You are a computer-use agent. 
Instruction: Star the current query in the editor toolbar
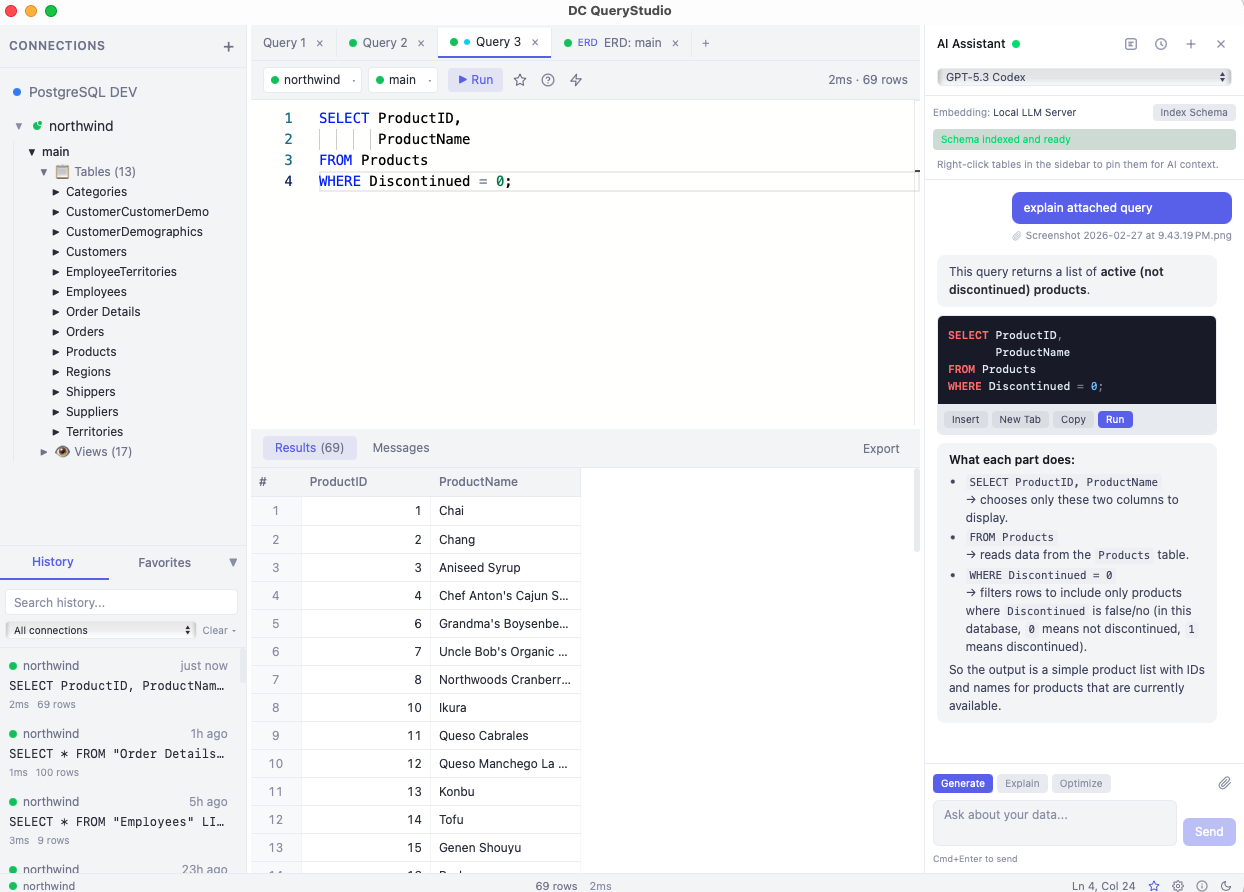click(x=519, y=80)
